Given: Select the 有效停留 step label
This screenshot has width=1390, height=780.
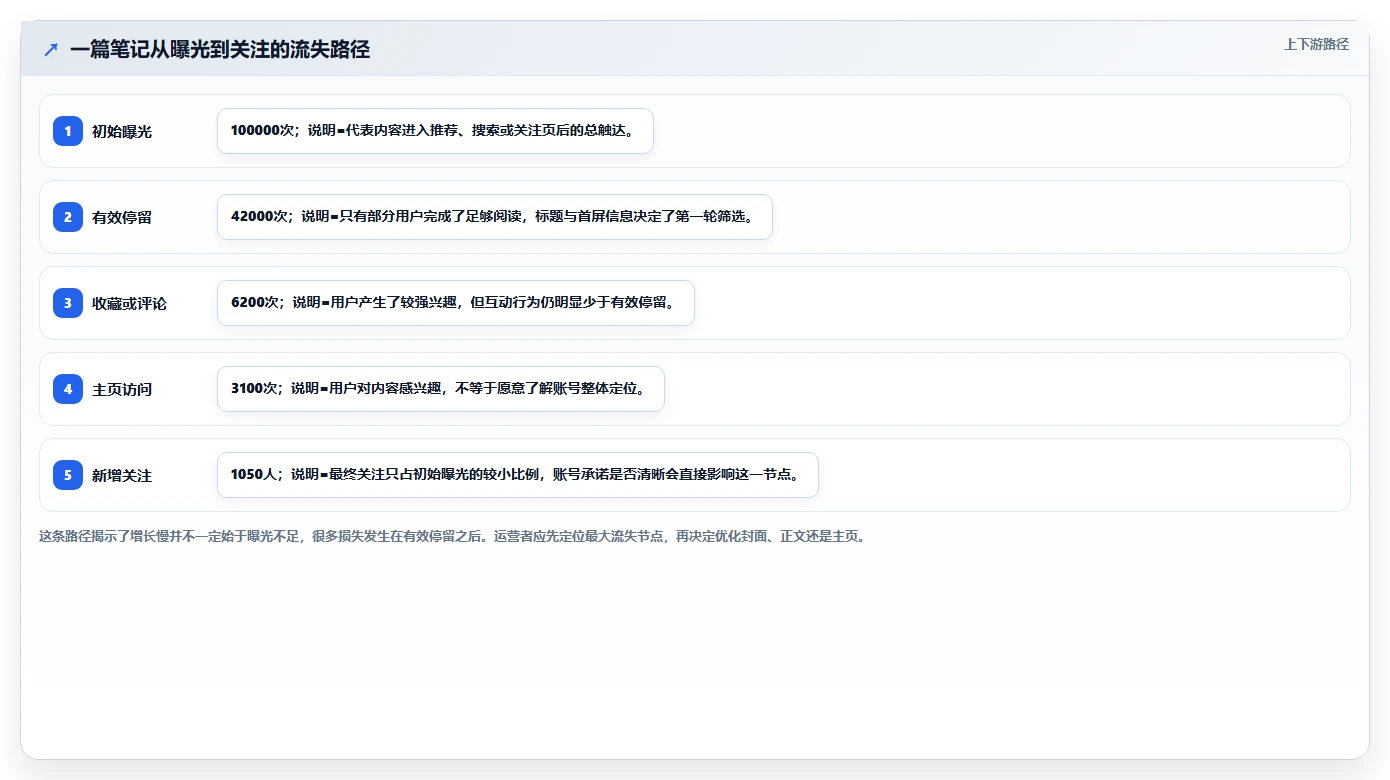Looking at the screenshot, I should 122,217.
